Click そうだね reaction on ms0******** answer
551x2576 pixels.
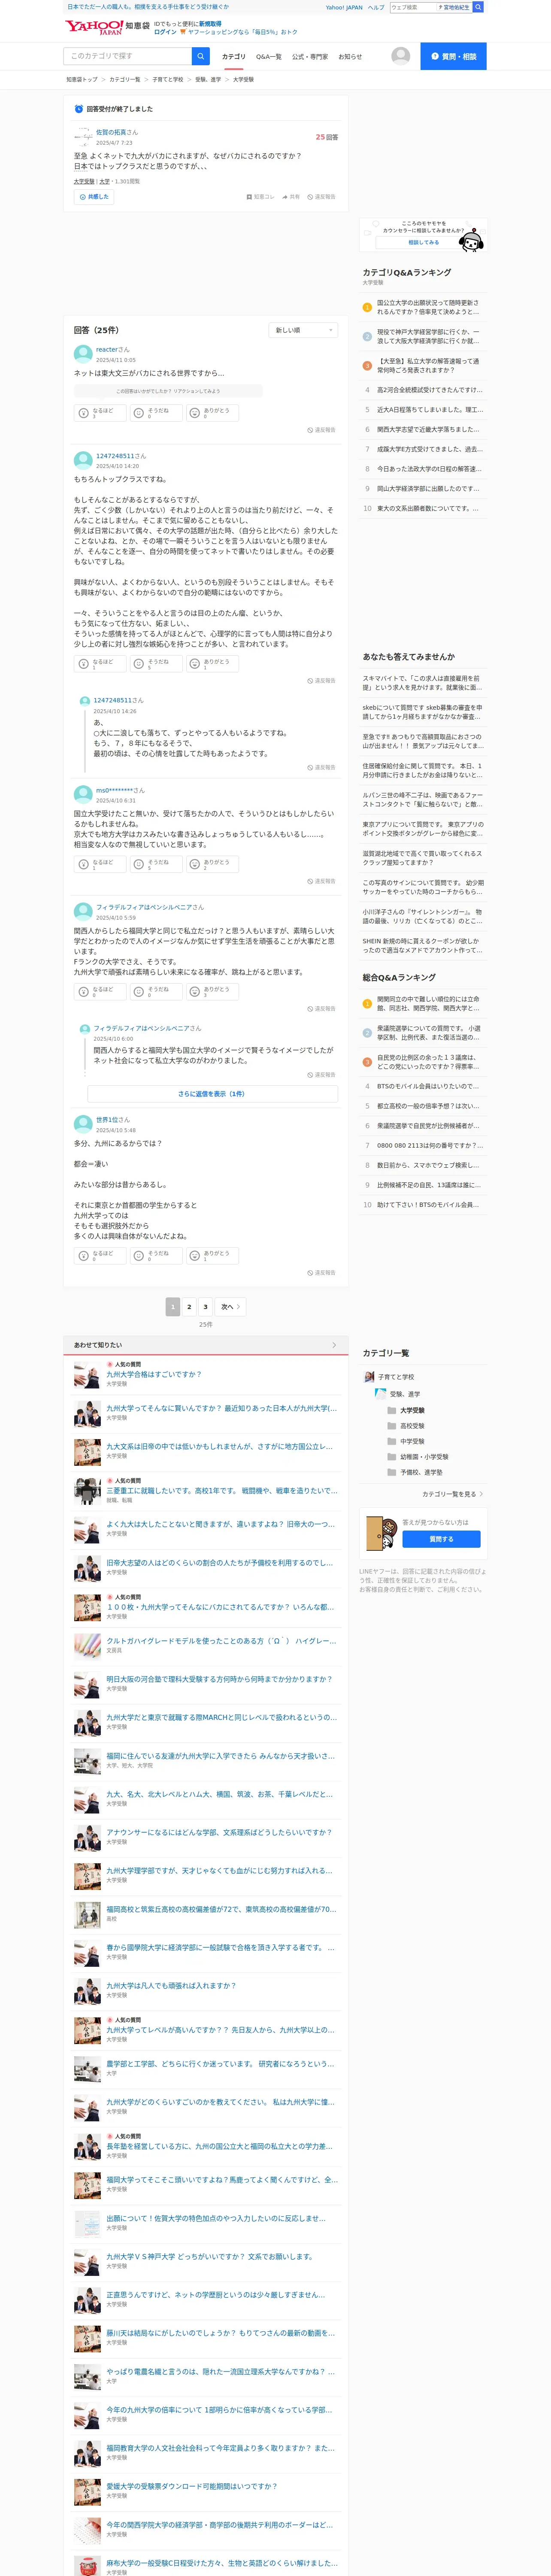(x=156, y=864)
